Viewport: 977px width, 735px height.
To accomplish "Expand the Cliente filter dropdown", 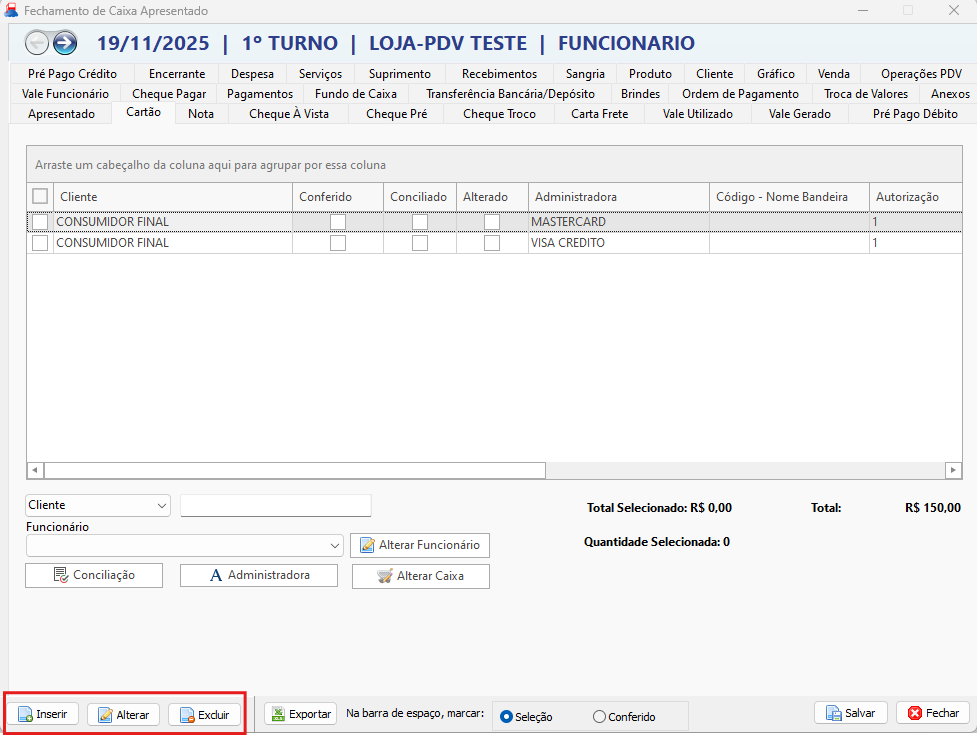I will (x=162, y=506).
